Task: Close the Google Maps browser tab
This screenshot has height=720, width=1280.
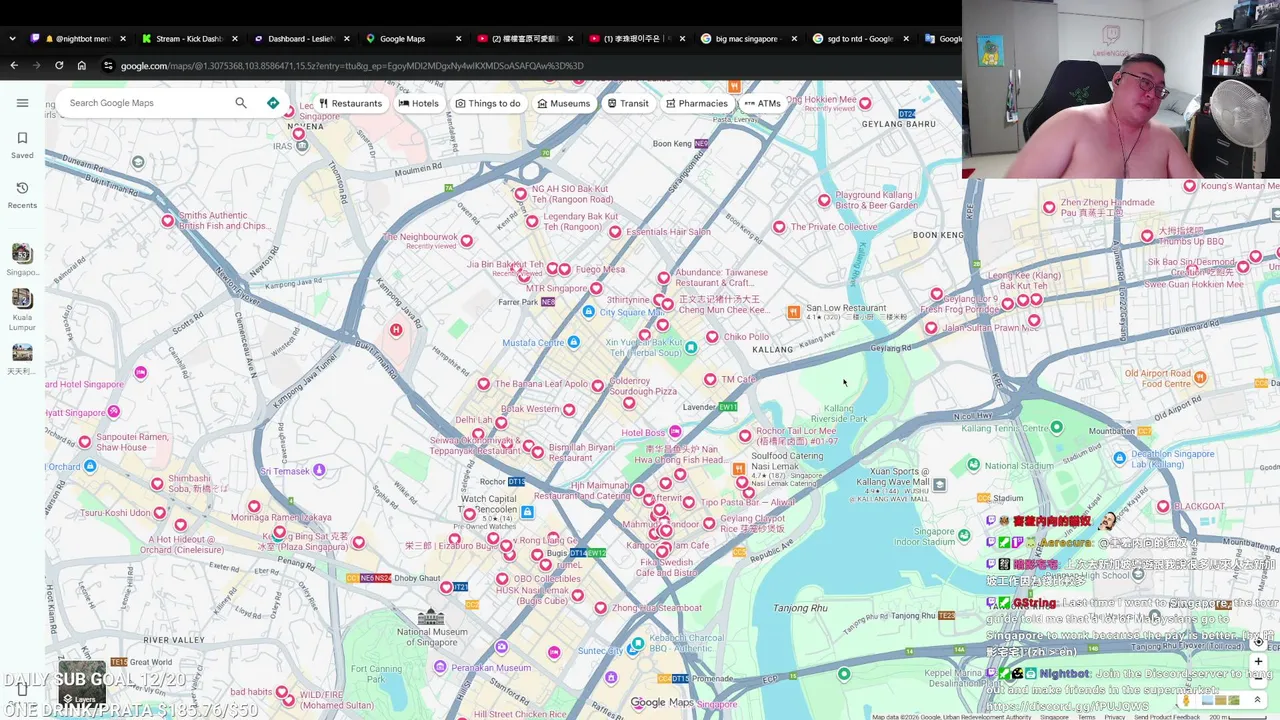Action: click(x=459, y=39)
